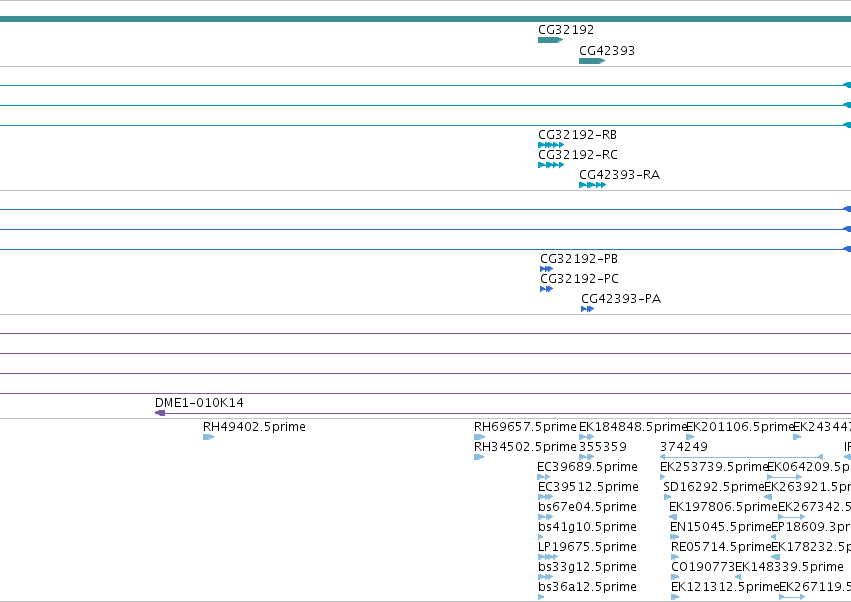Viewport: 851px width, 602px height.
Task: Click bs33g12.5prime EST label
Action: point(587,567)
